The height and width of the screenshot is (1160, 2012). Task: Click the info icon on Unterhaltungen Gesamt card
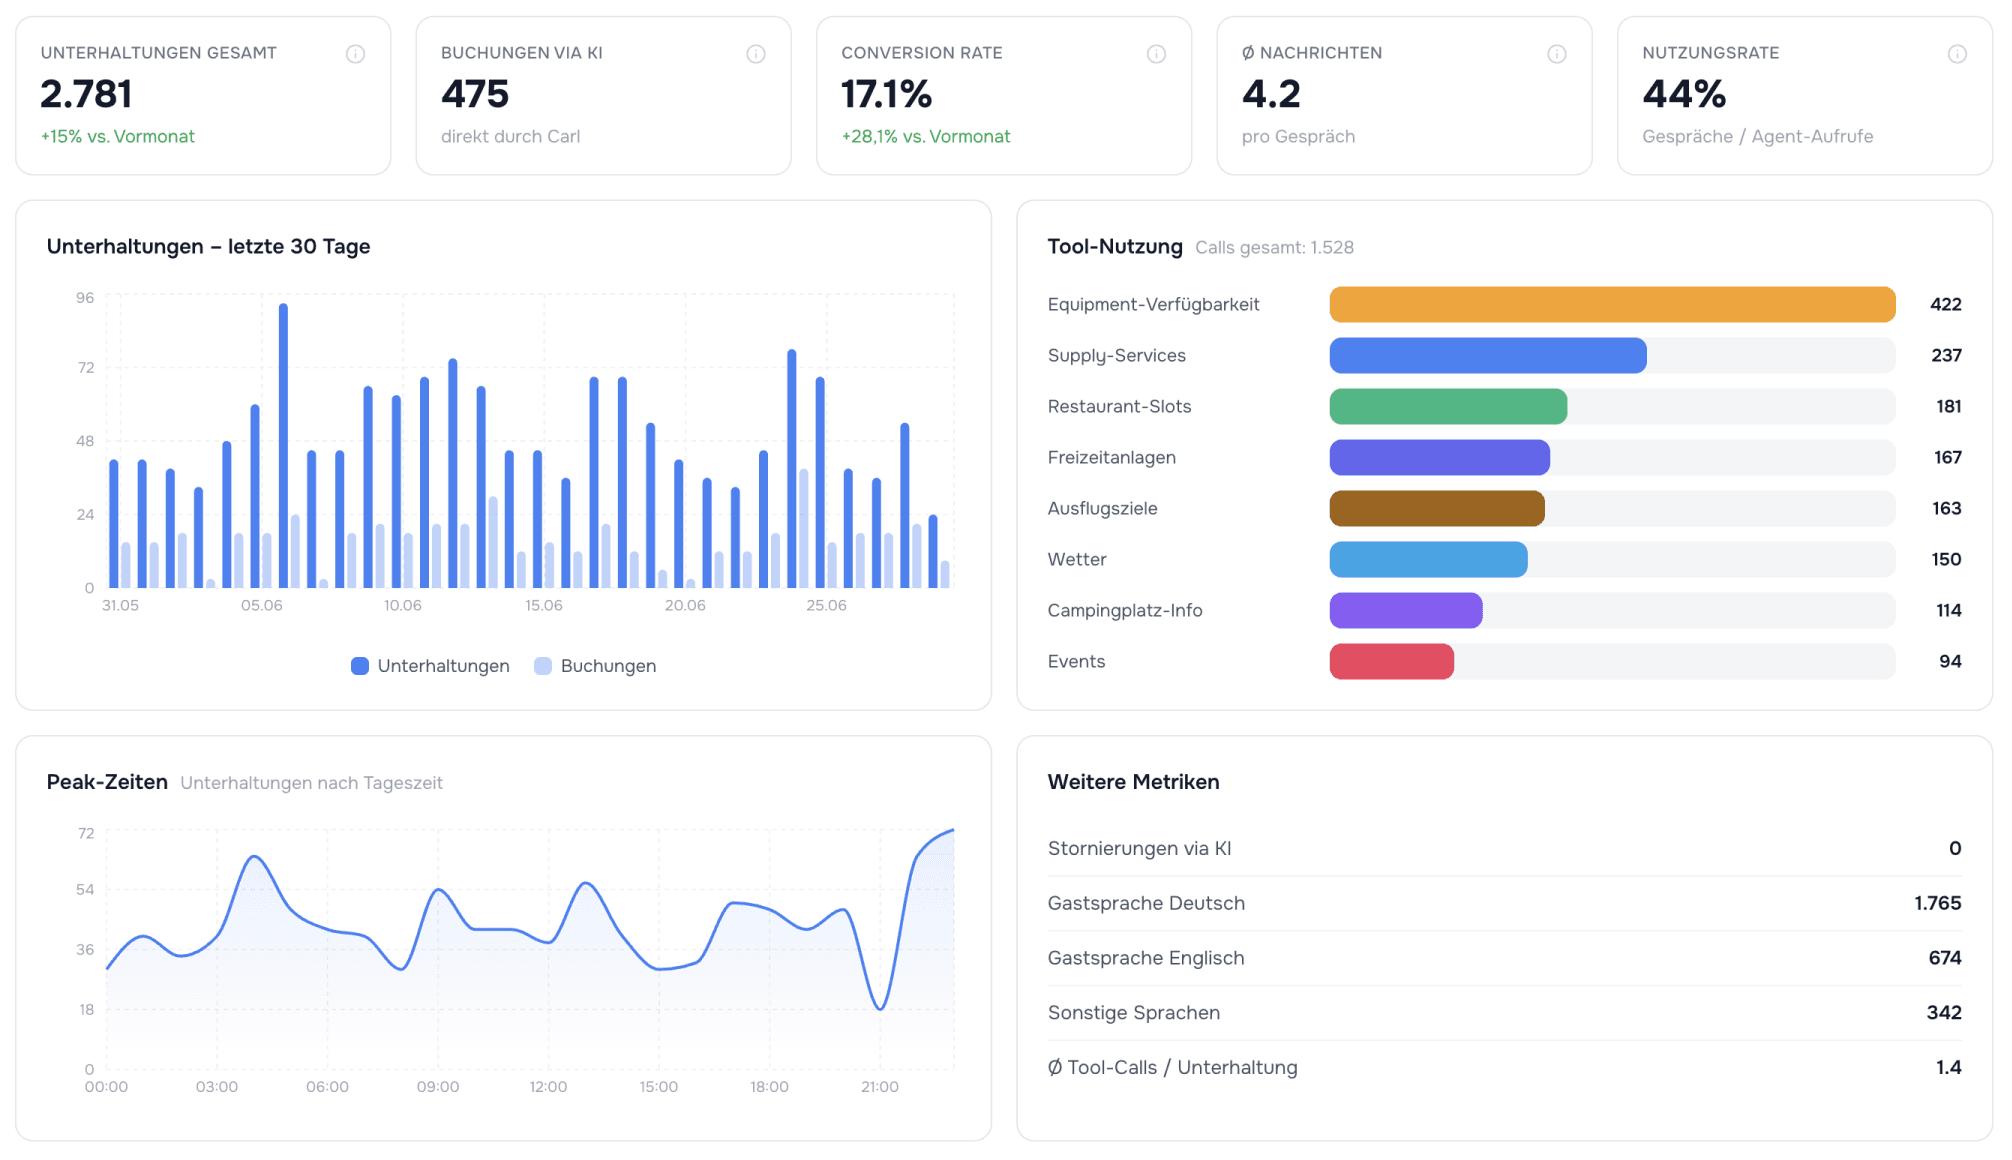[x=355, y=54]
